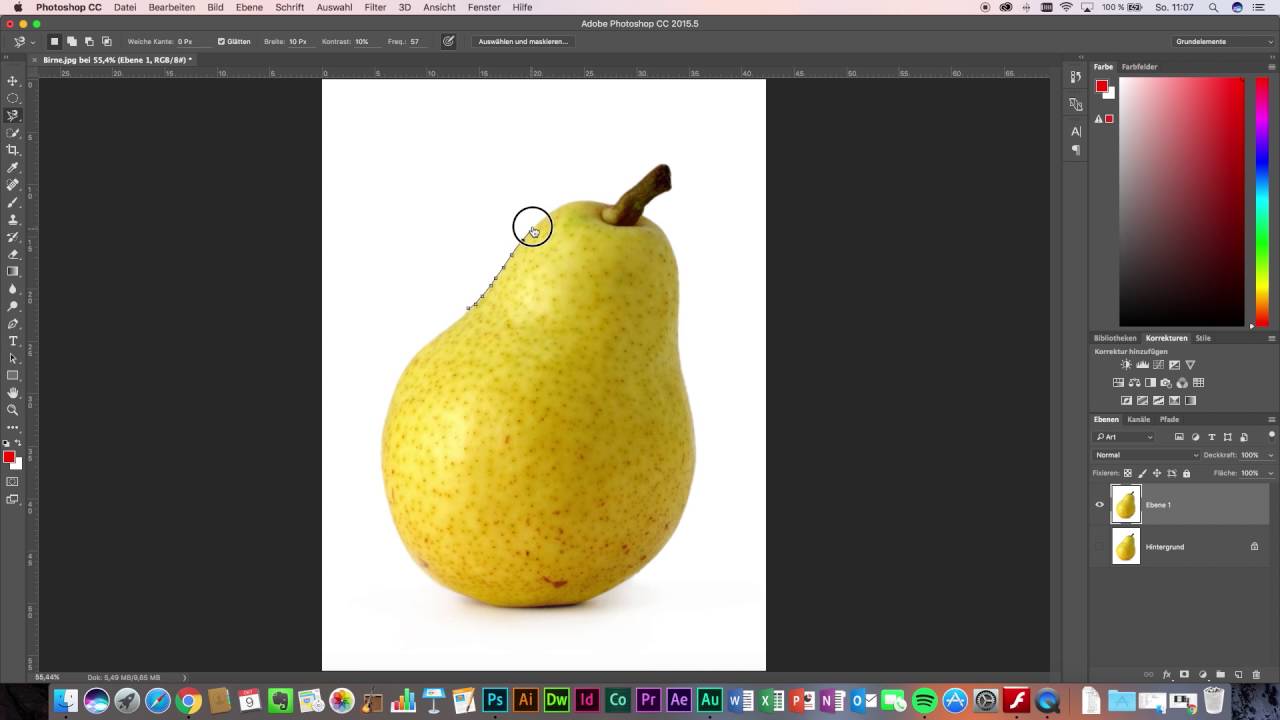
Task: Toggle lock all for layer
Action: 1186,473
